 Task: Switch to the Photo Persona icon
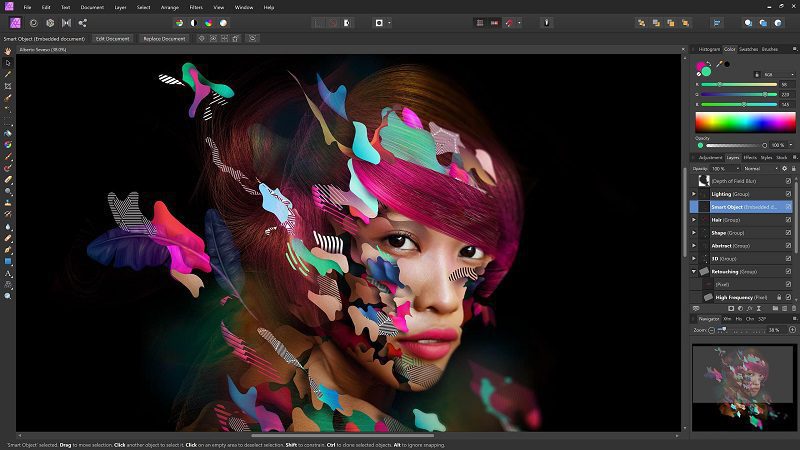(x=14, y=22)
